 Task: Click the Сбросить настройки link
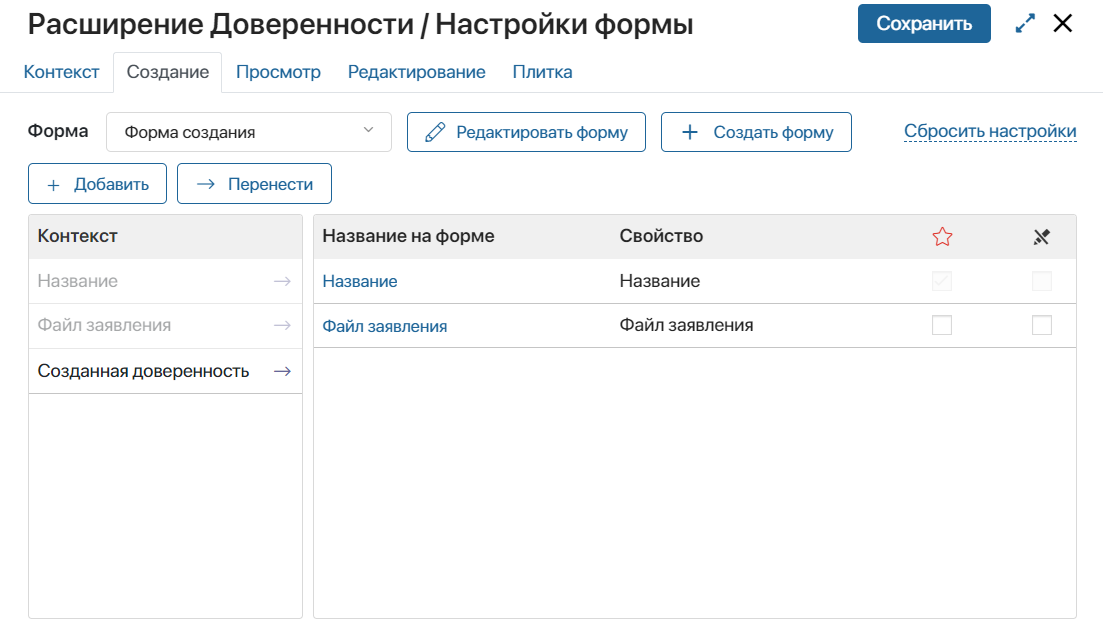coord(990,131)
